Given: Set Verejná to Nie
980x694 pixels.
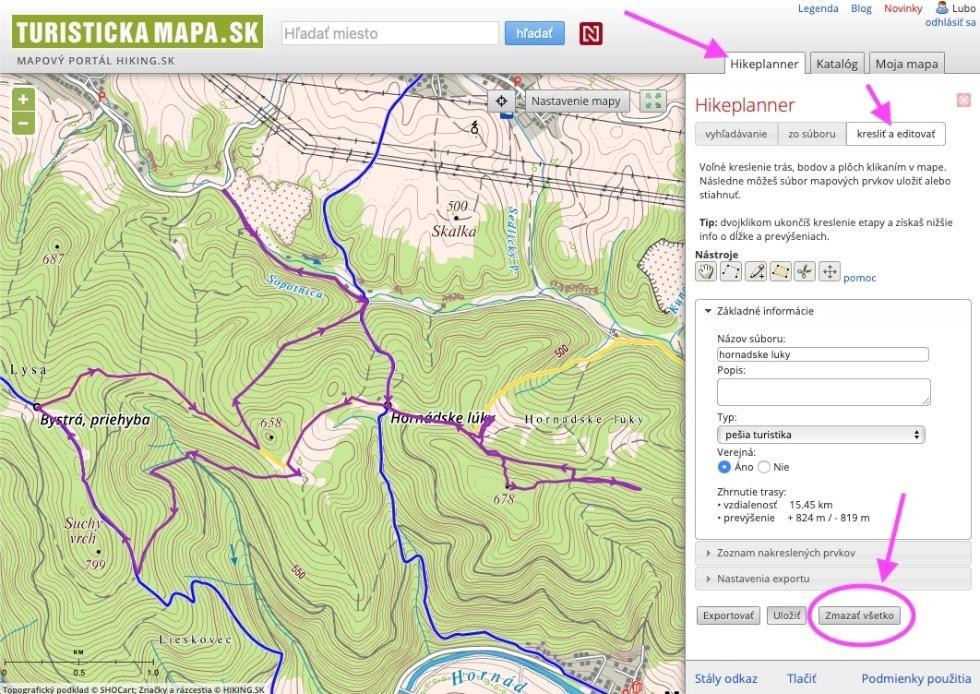Looking at the screenshot, I should tap(765, 466).
